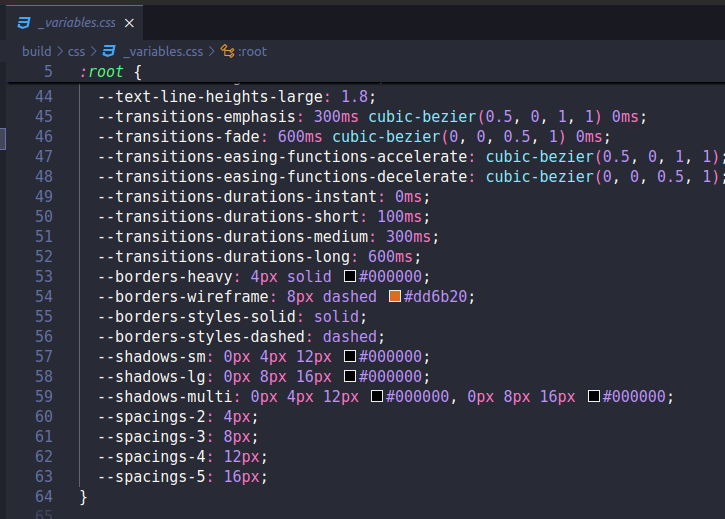
Task: Click the --spacings-5 property
Action: (x=152, y=476)
